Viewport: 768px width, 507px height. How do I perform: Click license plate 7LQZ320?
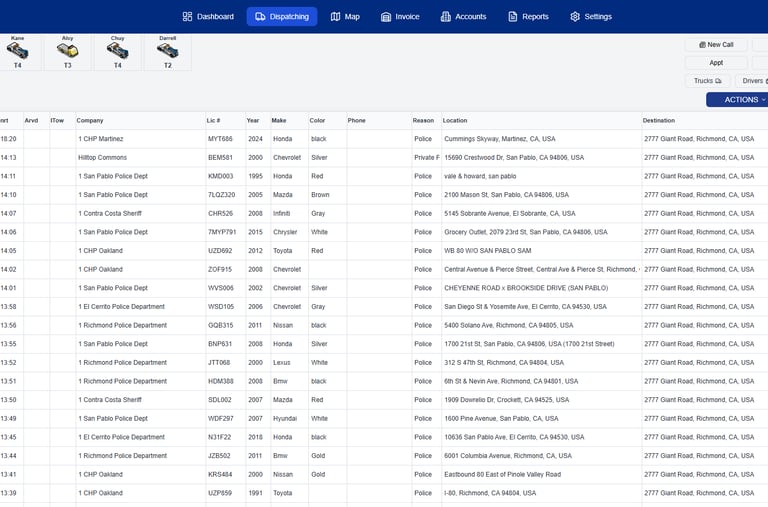[x=221, y=195]
